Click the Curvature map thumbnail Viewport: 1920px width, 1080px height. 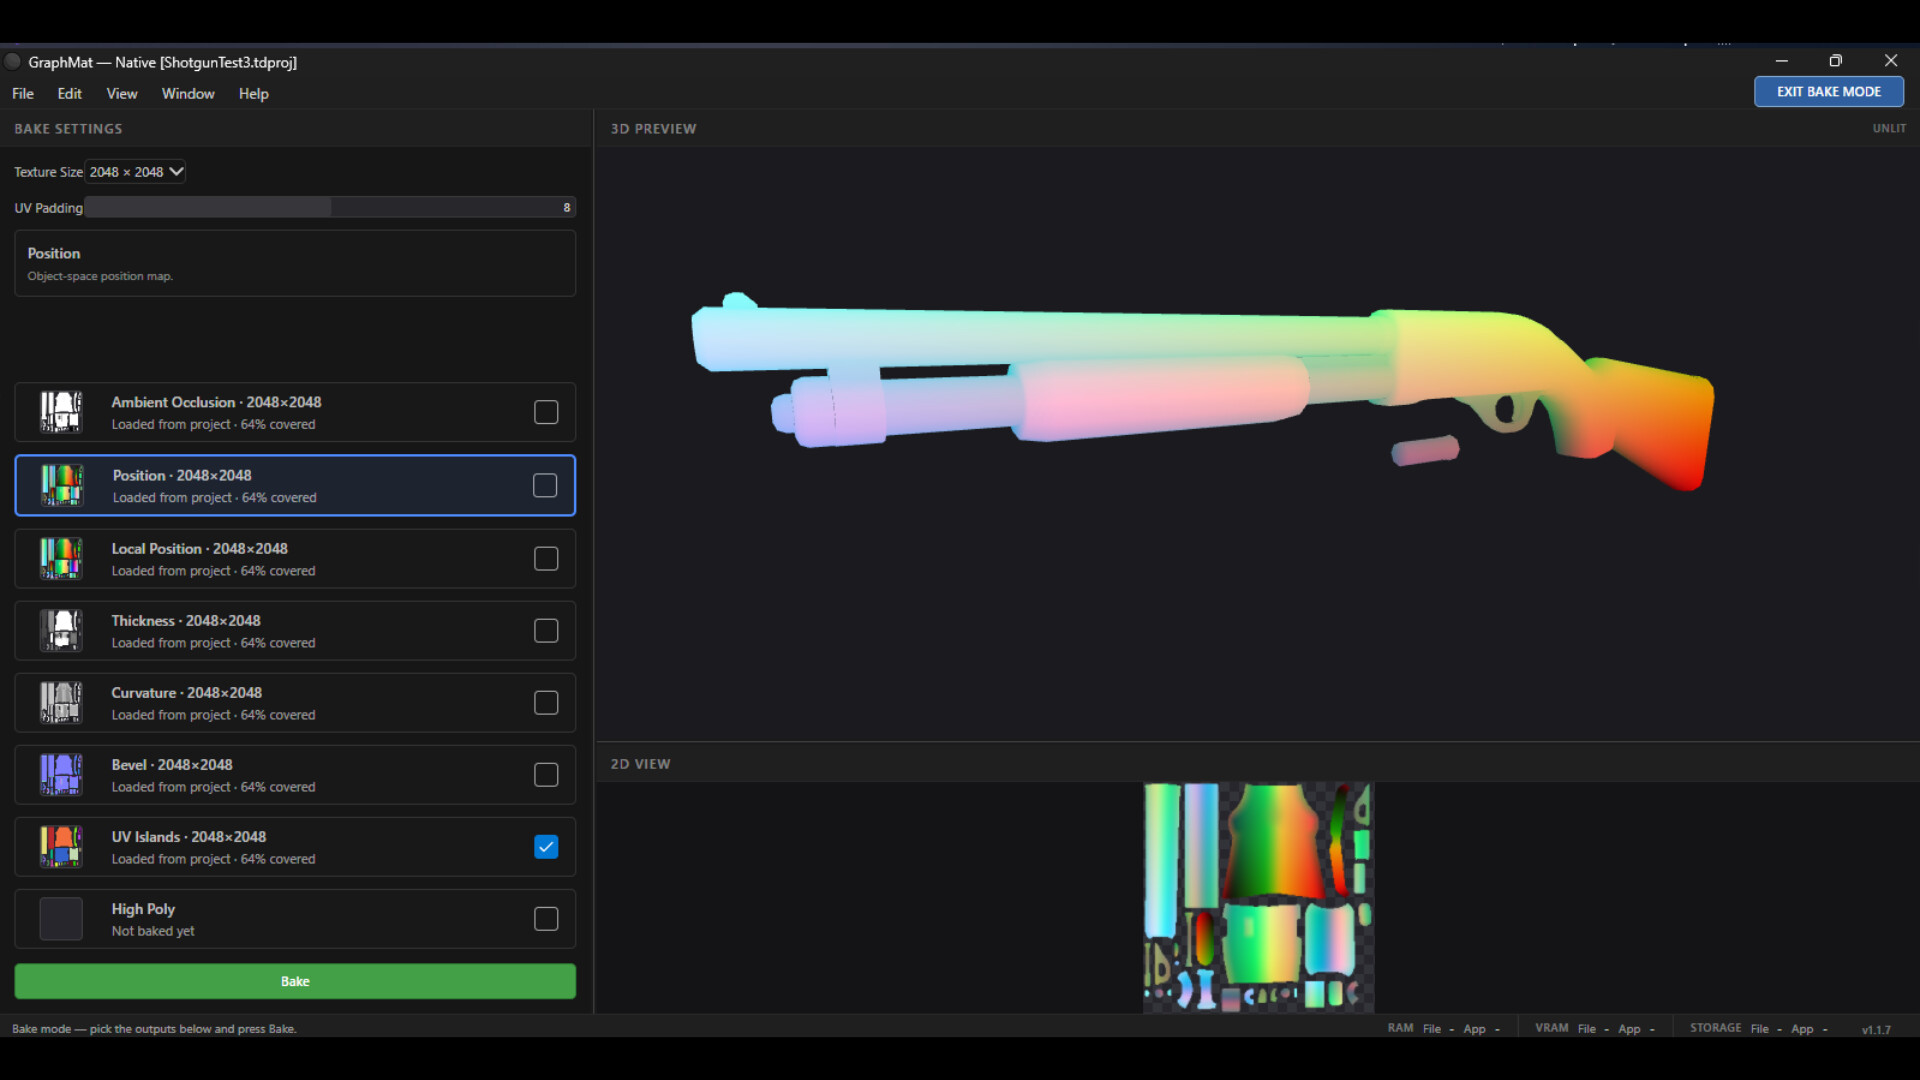click(61, 702)
